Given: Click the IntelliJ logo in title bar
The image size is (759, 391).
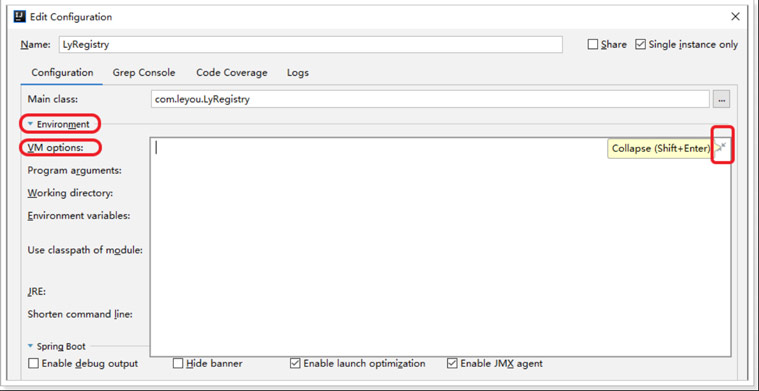Looking at the screenshot, I should pos(19,16).
